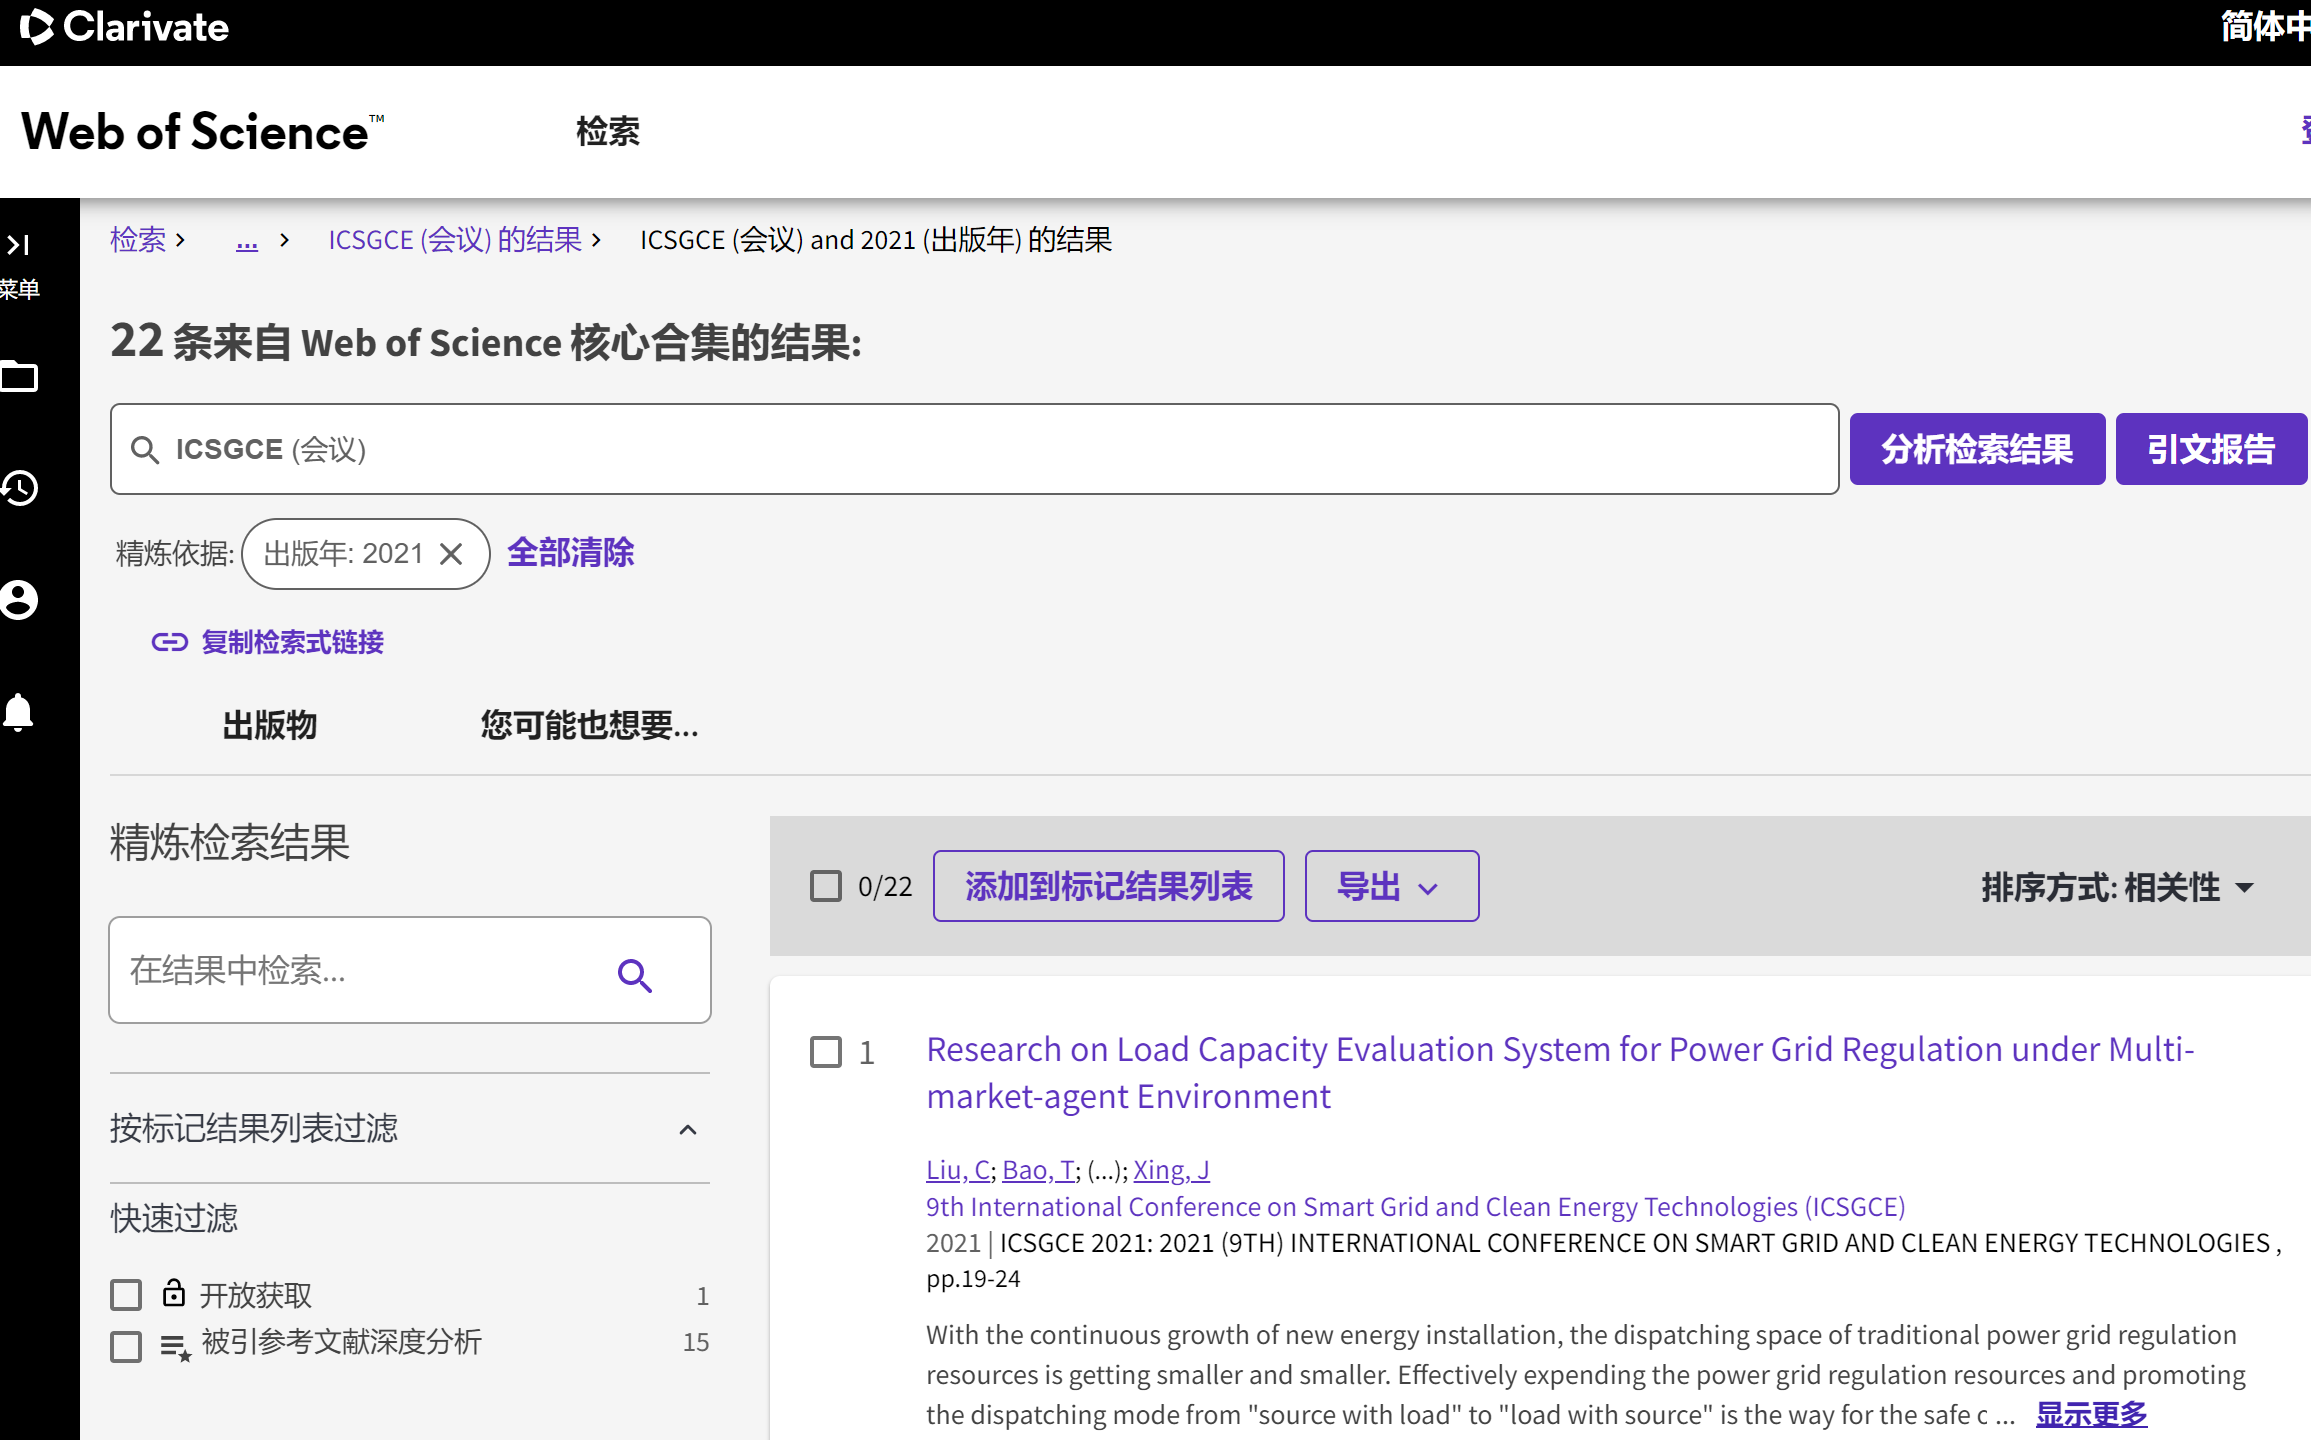Click 分析检索结果 button
The width and height of the screenshot is (2311, 1440).
tap(1977, 449)
